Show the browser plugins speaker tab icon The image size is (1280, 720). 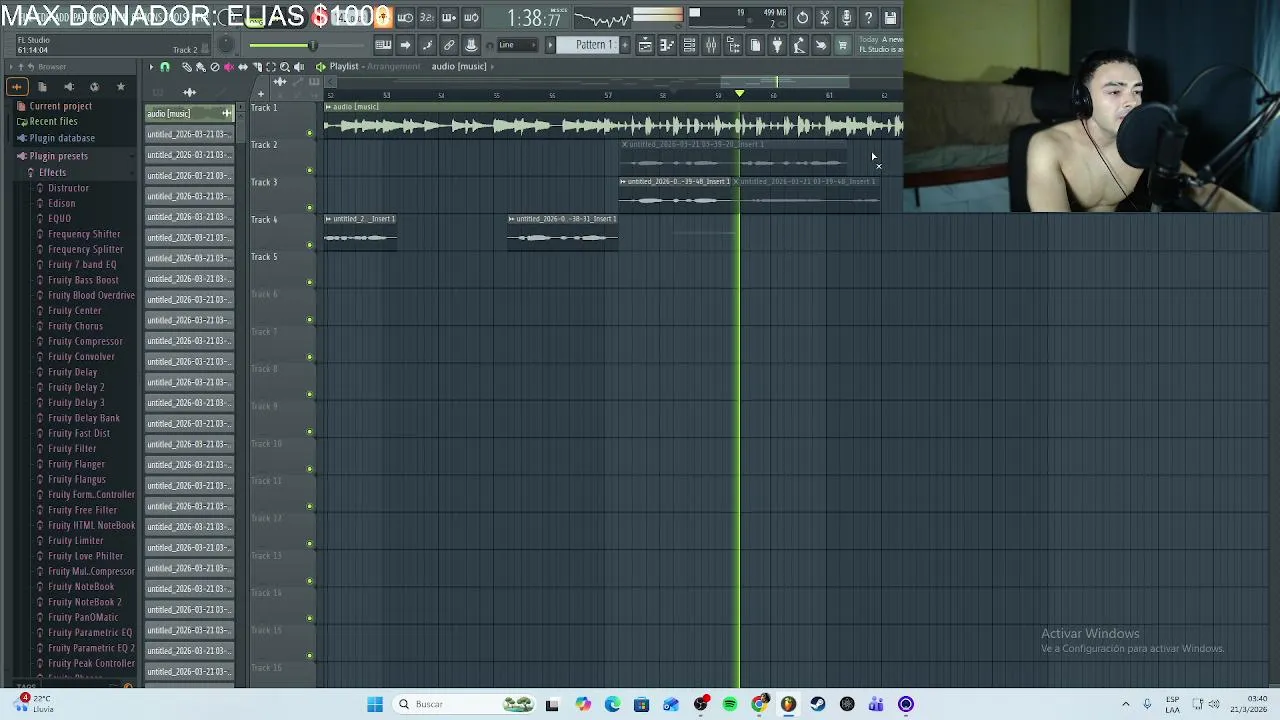click(68, 87)
